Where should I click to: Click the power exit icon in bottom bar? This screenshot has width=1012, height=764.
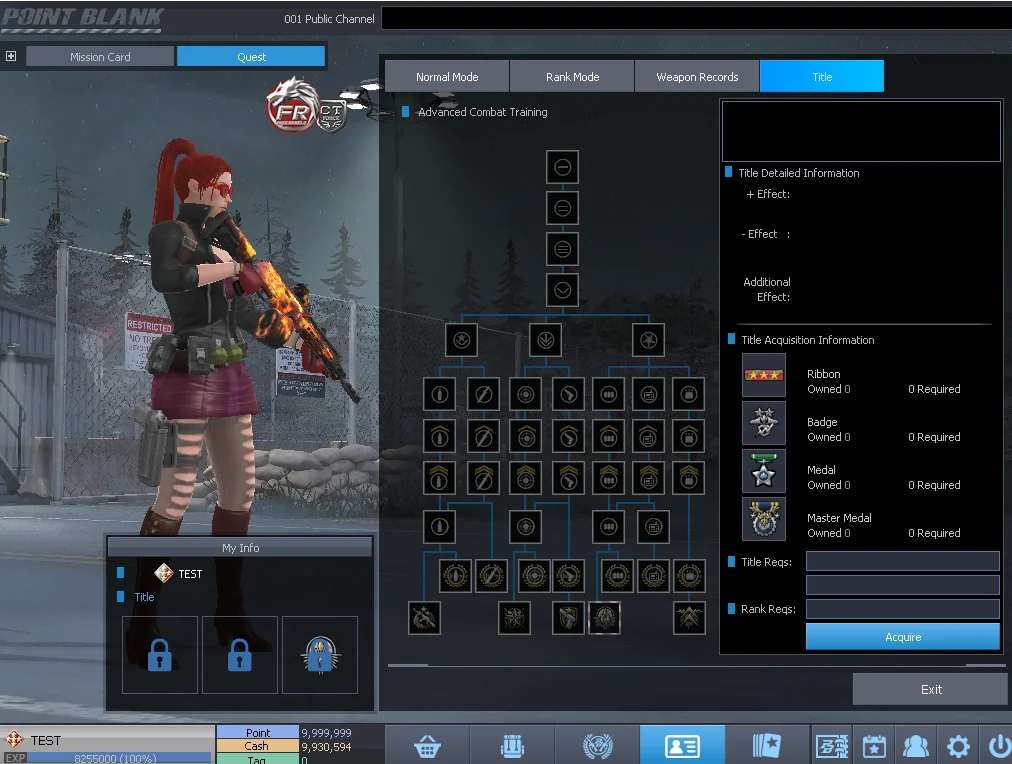pyautogui.click(x=998, y=747)
